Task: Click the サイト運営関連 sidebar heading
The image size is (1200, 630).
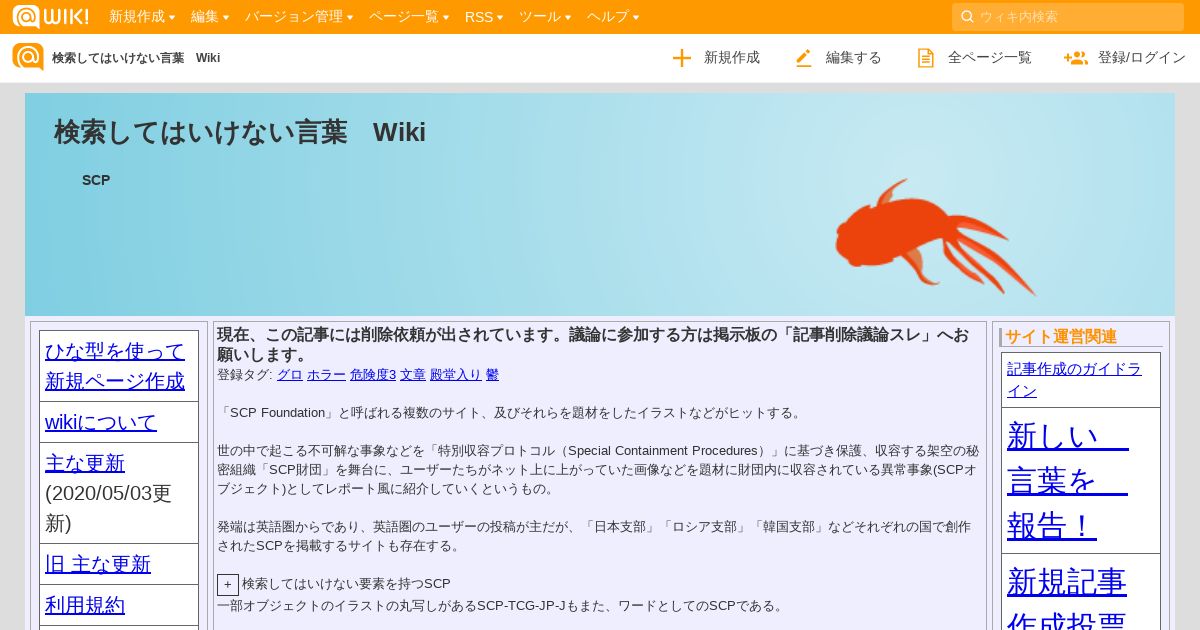Action: pyautogui.click(x=1061, y=337)
